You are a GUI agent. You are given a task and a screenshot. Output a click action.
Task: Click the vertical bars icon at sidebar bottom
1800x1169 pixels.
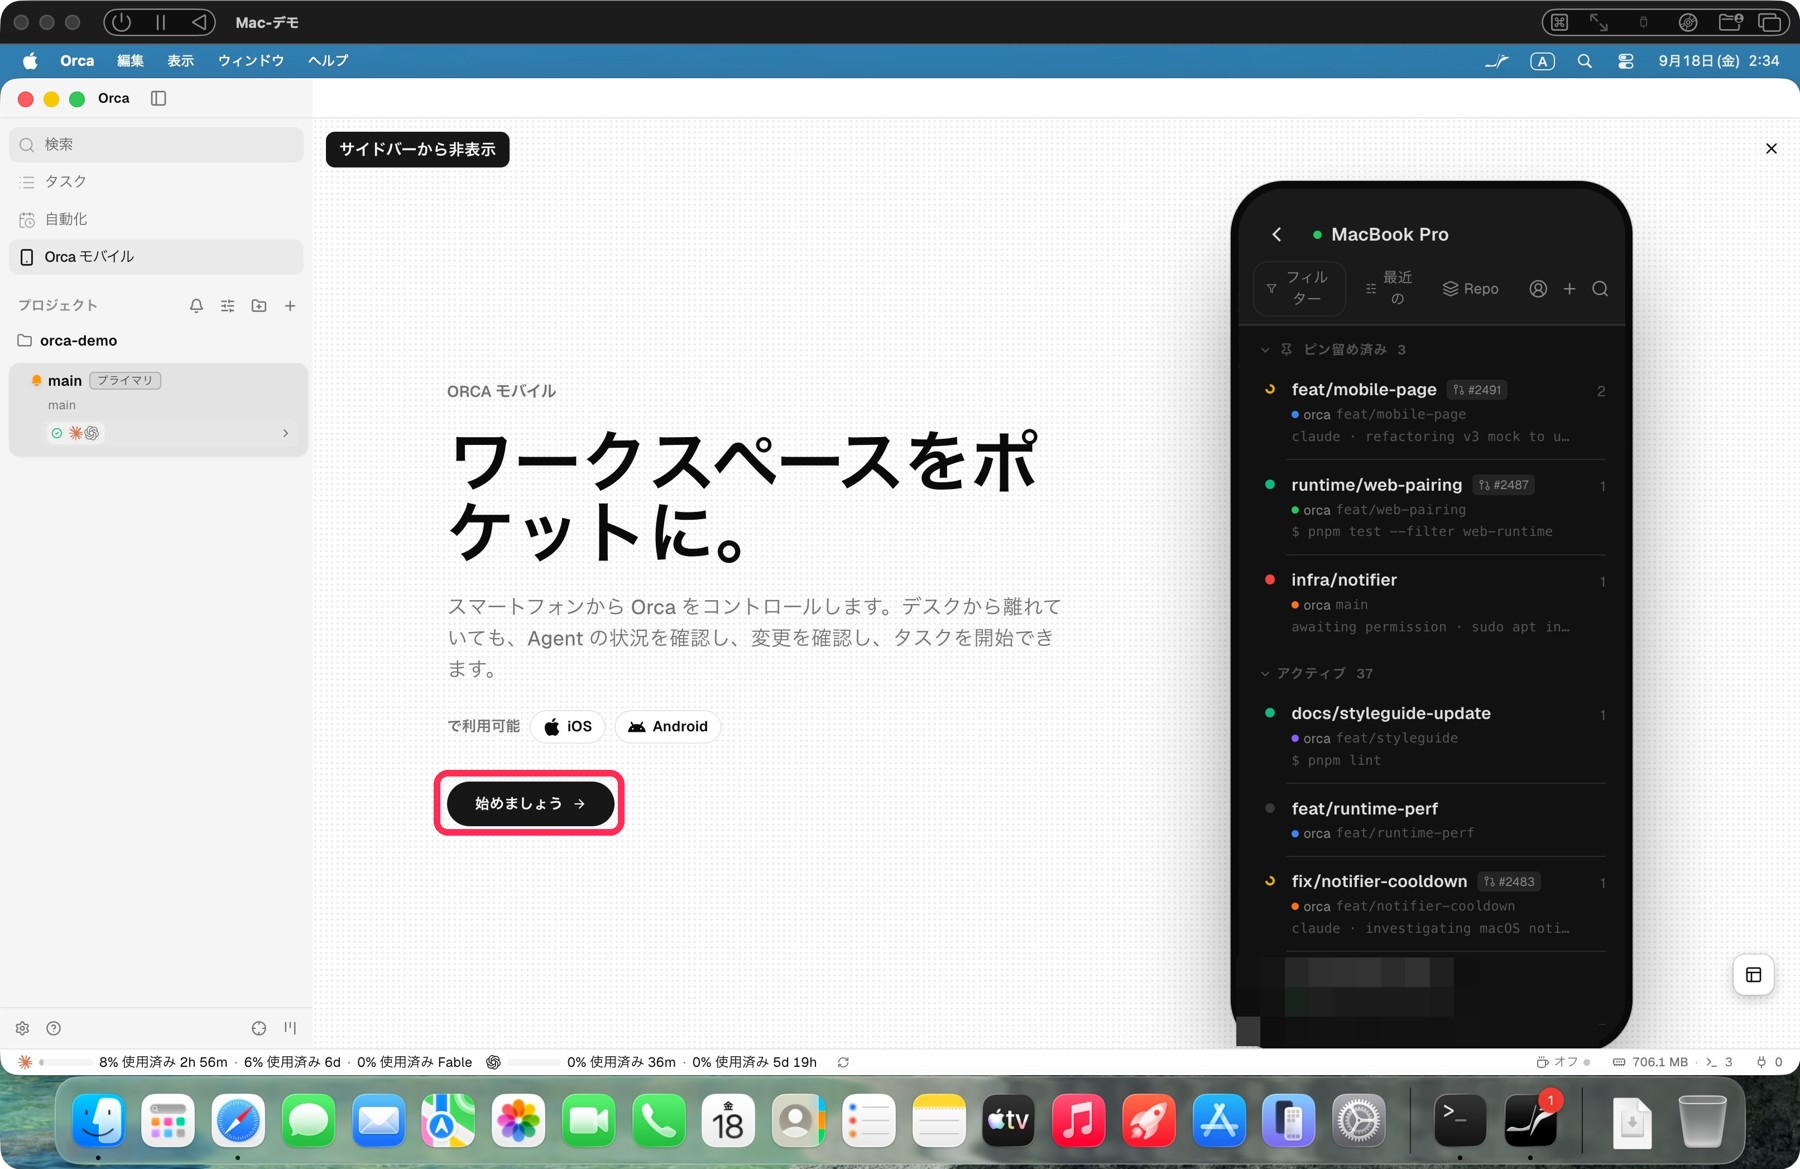coord(290,1028)
